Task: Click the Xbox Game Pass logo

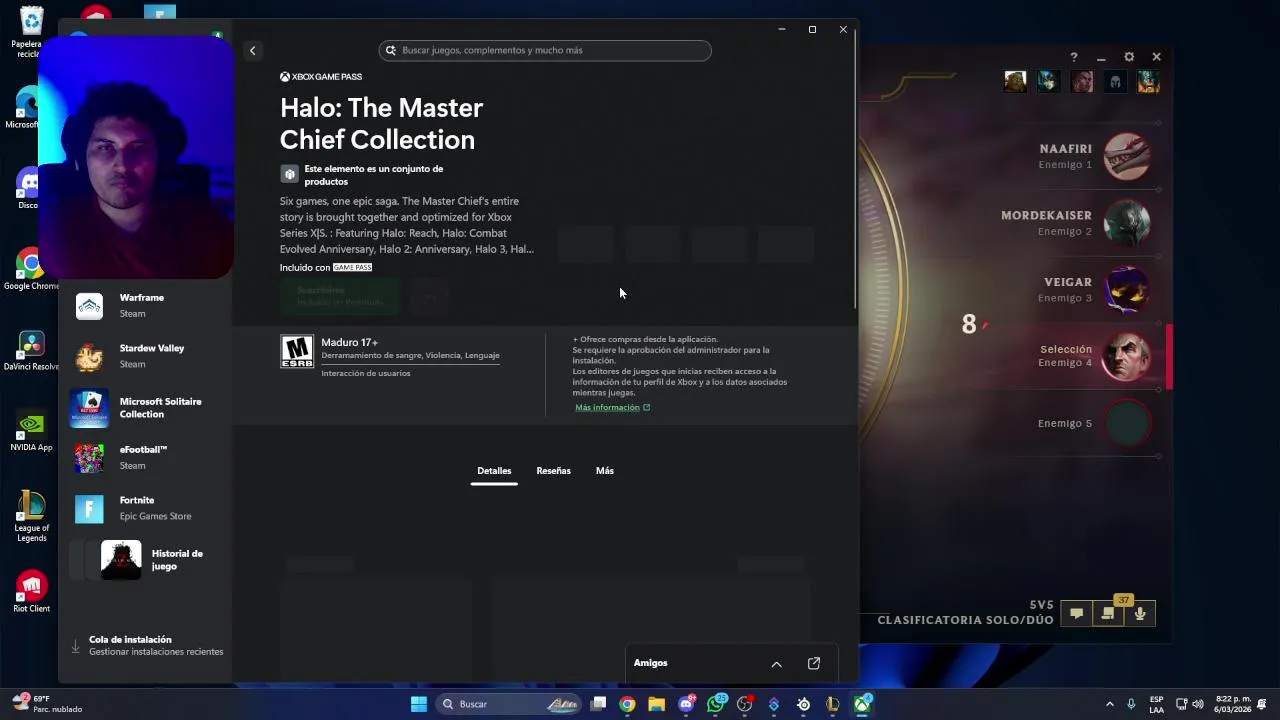Action: click(x=321, y=77)
